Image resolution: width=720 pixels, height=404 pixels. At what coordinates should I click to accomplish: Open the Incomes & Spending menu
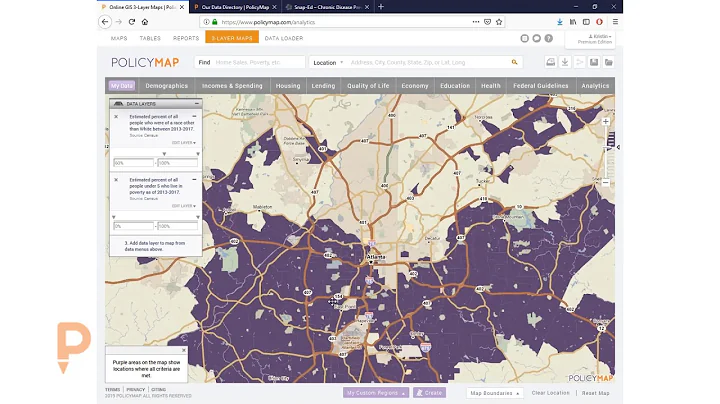pyautogui.click(x=232, y=86)
